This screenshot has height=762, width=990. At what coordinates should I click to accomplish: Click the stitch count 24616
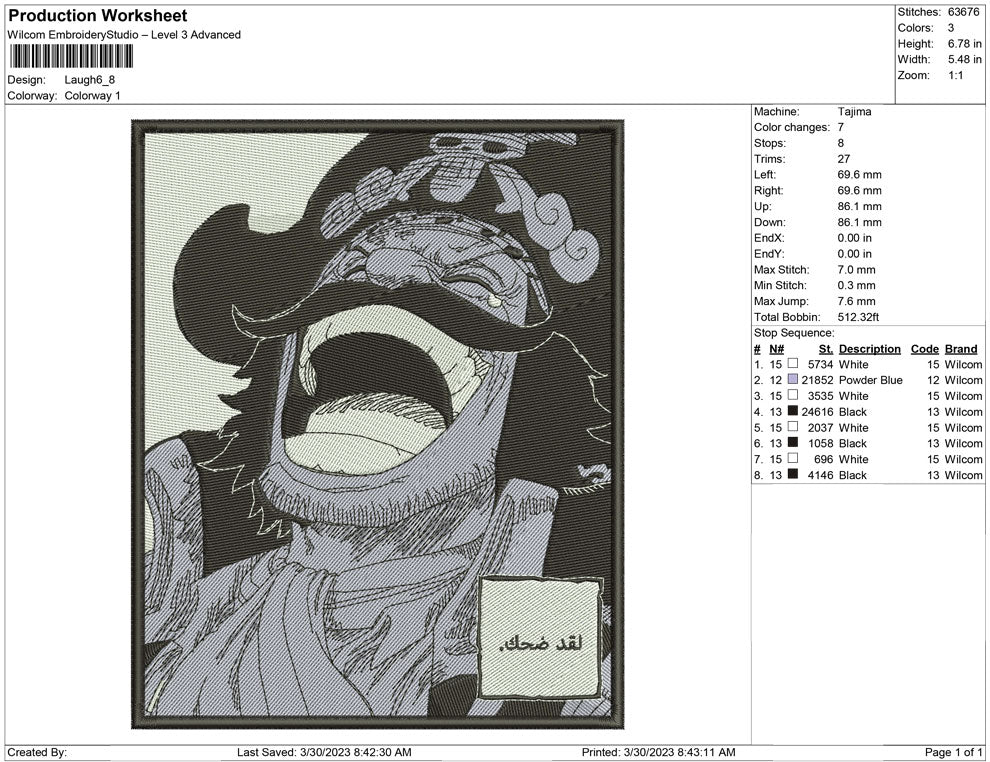point(817,412)
